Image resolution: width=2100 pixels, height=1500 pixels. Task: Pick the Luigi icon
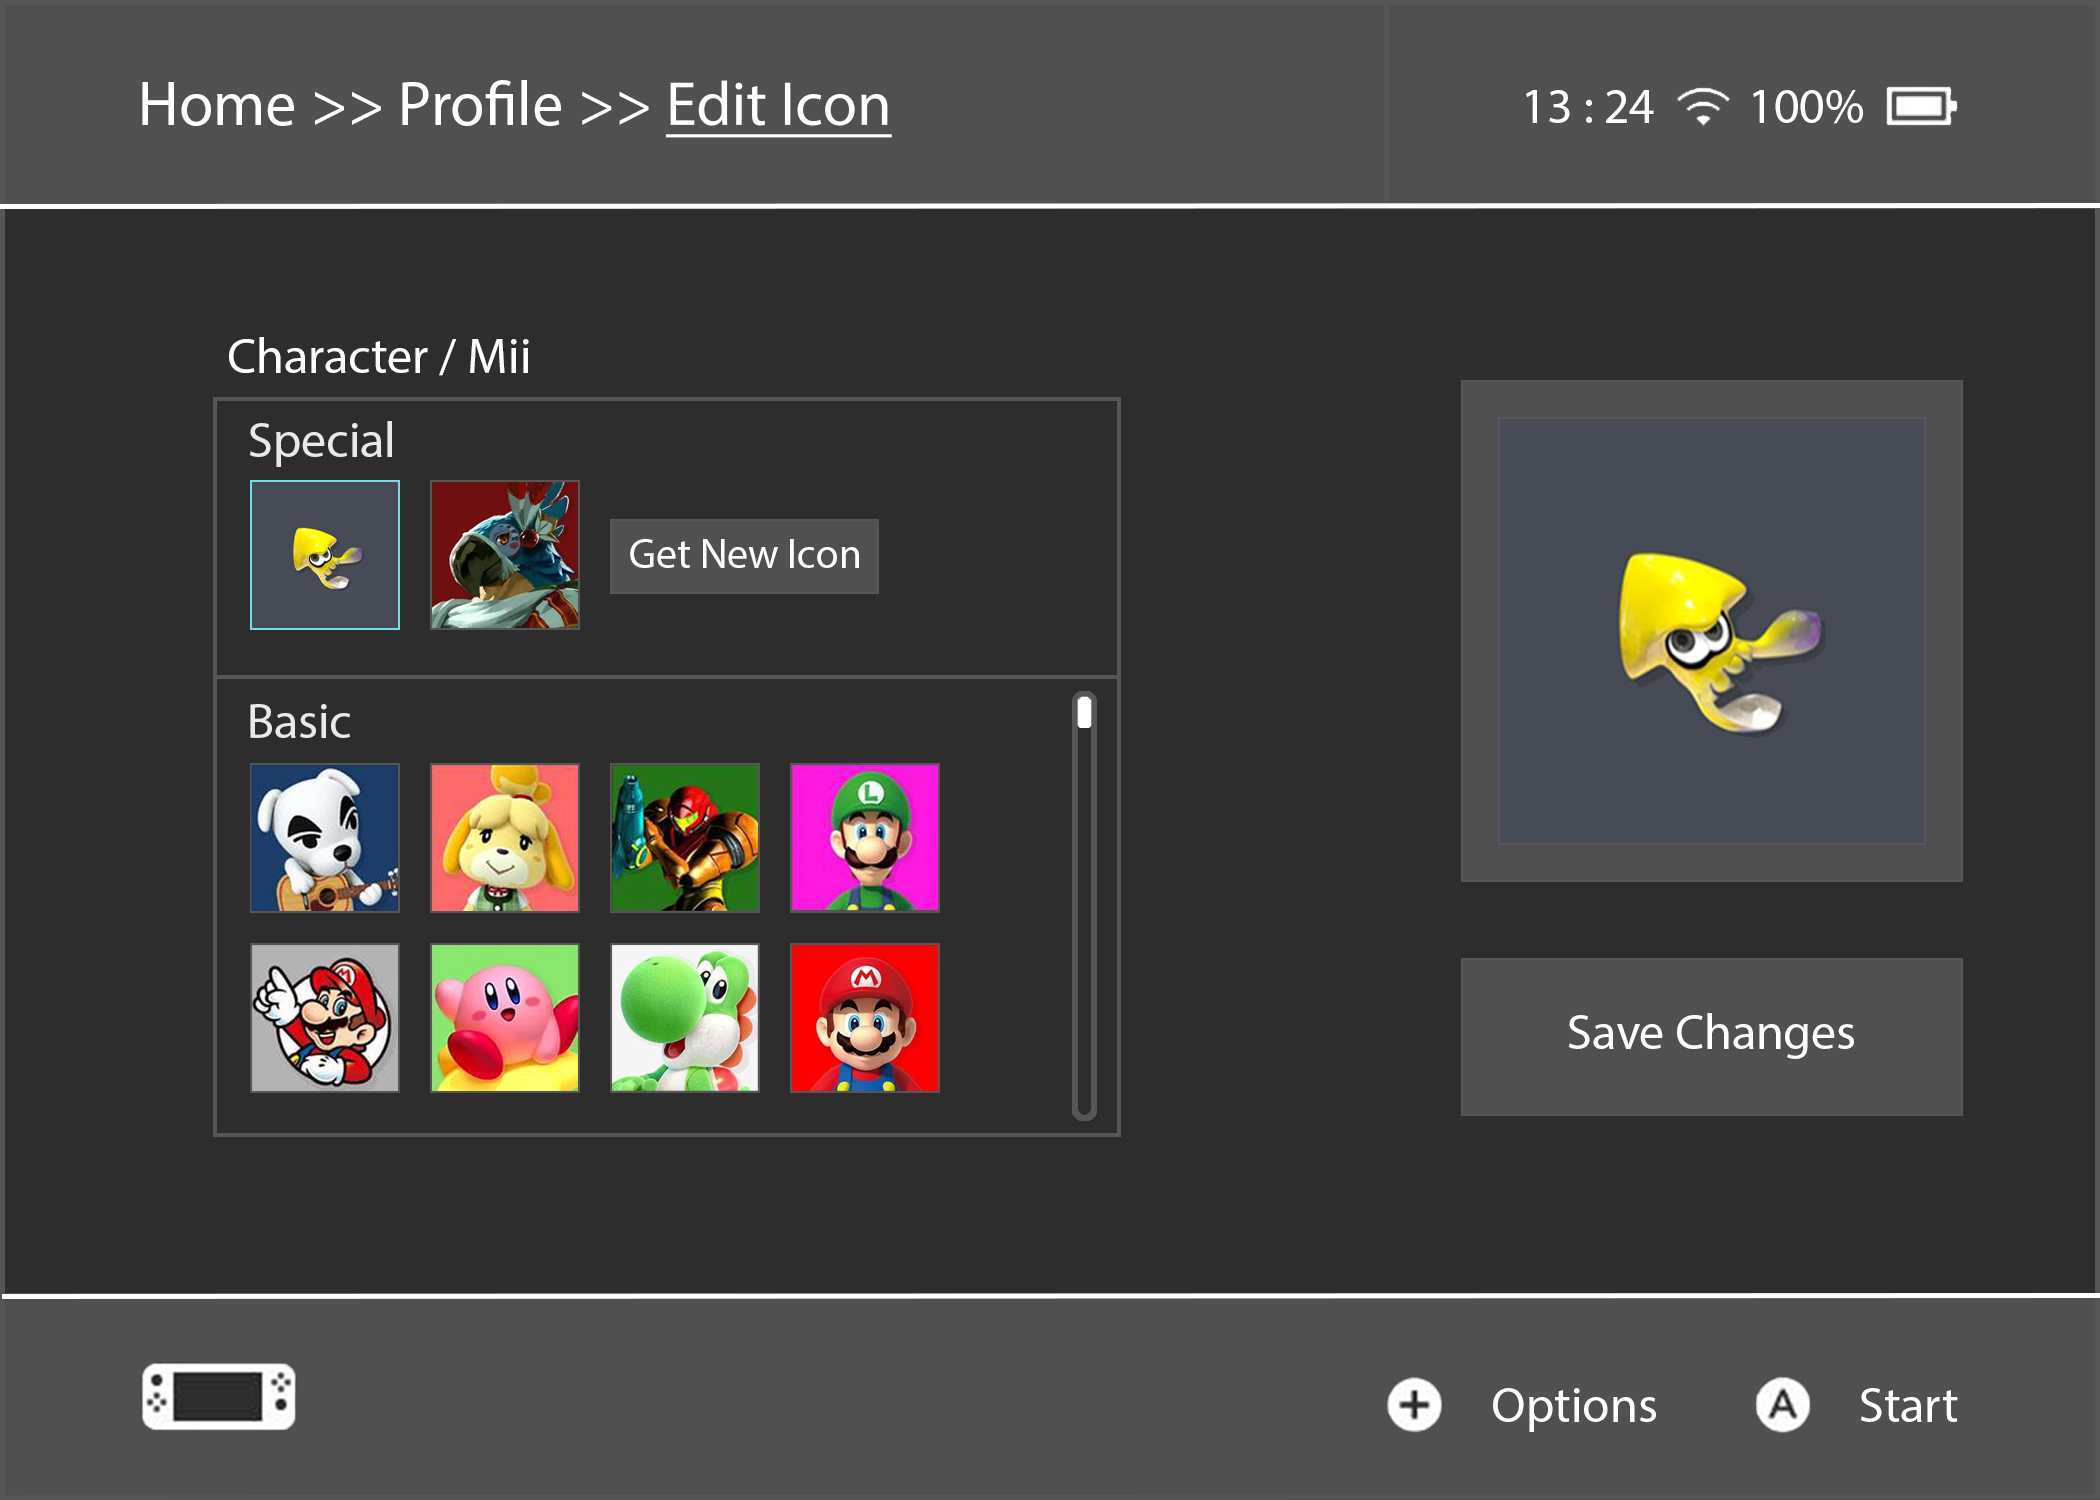pos(864,838)
